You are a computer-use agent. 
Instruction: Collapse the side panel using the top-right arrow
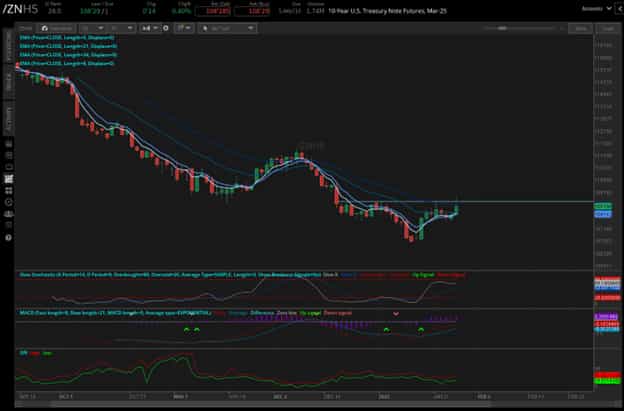click(x=620, y=8)
